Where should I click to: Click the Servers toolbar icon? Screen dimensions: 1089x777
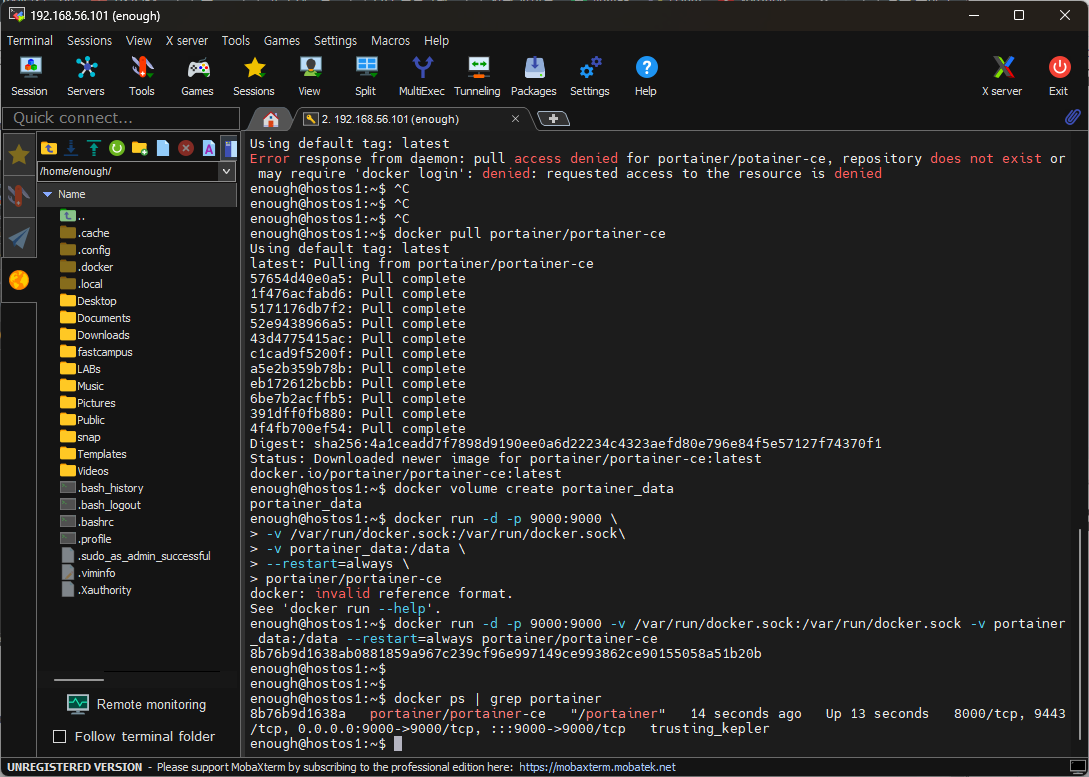(85, 76)
